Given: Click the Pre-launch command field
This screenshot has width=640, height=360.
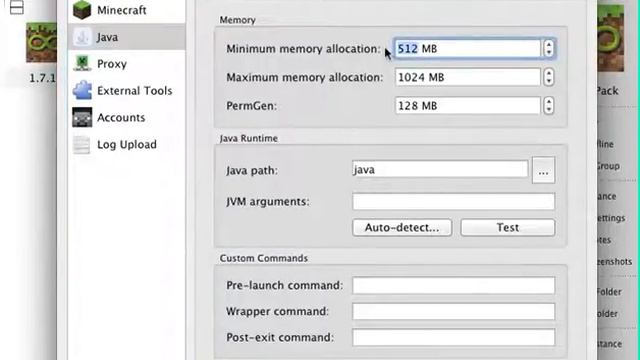Looking at the screenshot, I should [x=453, y=285].
